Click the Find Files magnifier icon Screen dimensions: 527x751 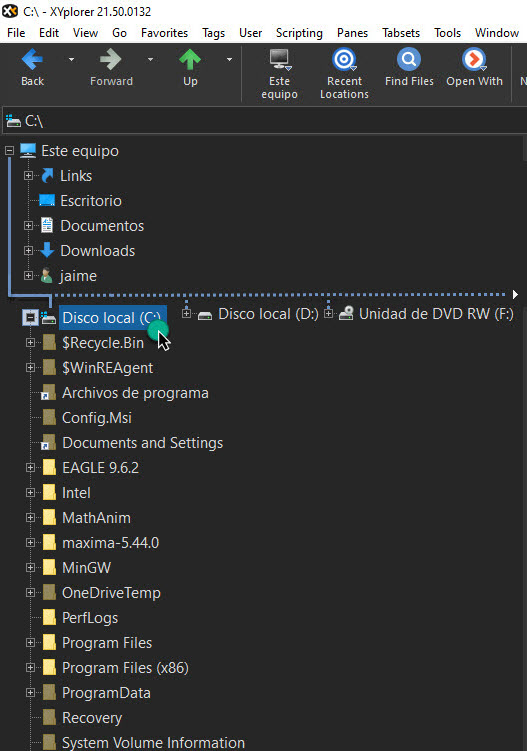coord(409,59)
